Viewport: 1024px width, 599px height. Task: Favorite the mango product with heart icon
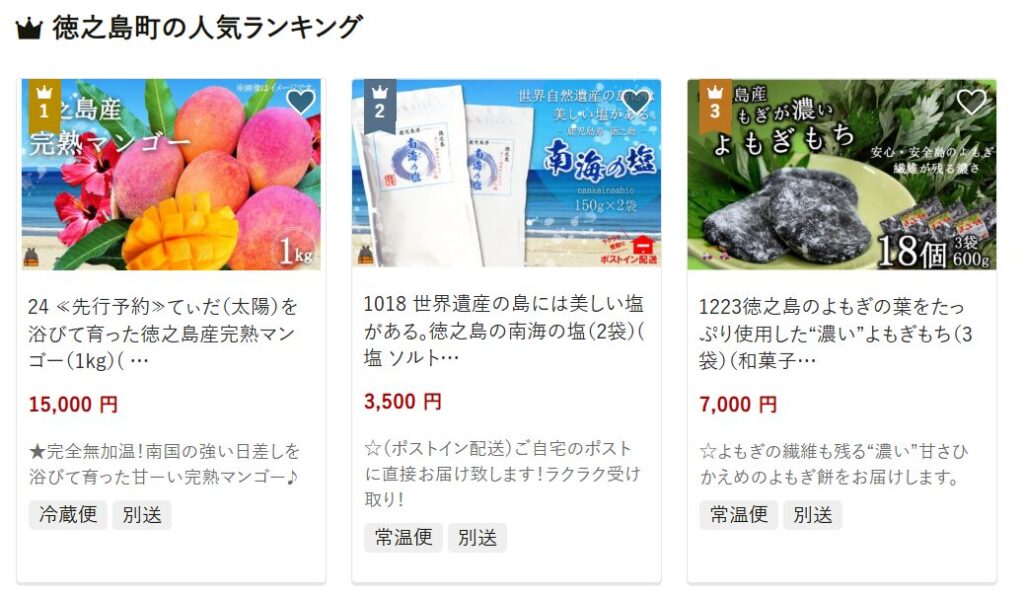[300, 102]
